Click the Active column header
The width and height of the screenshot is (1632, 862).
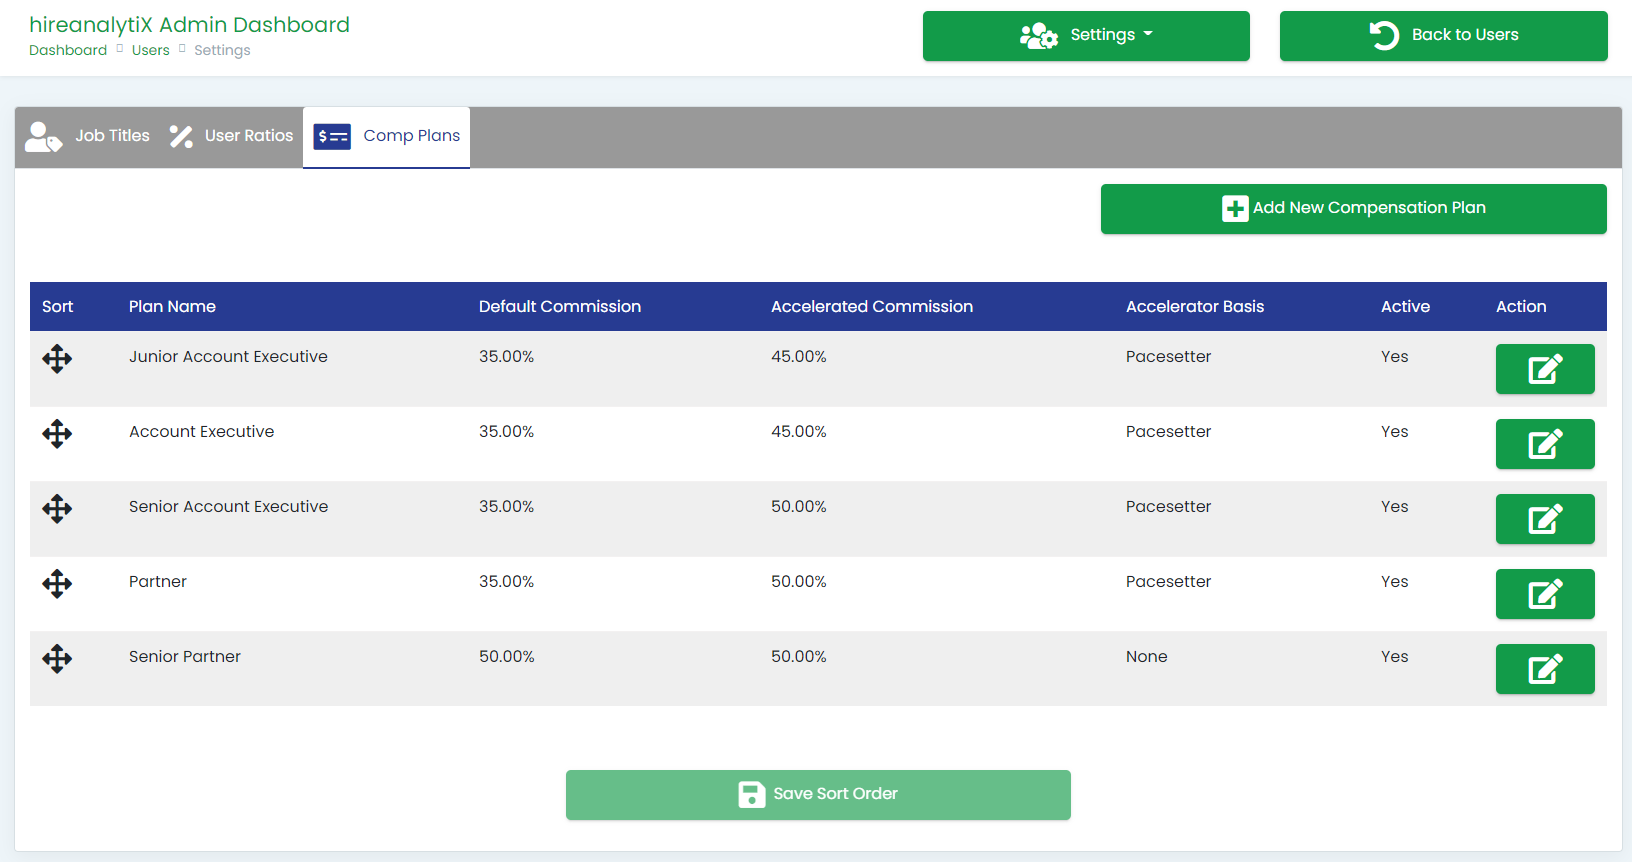coord(1405,307)
